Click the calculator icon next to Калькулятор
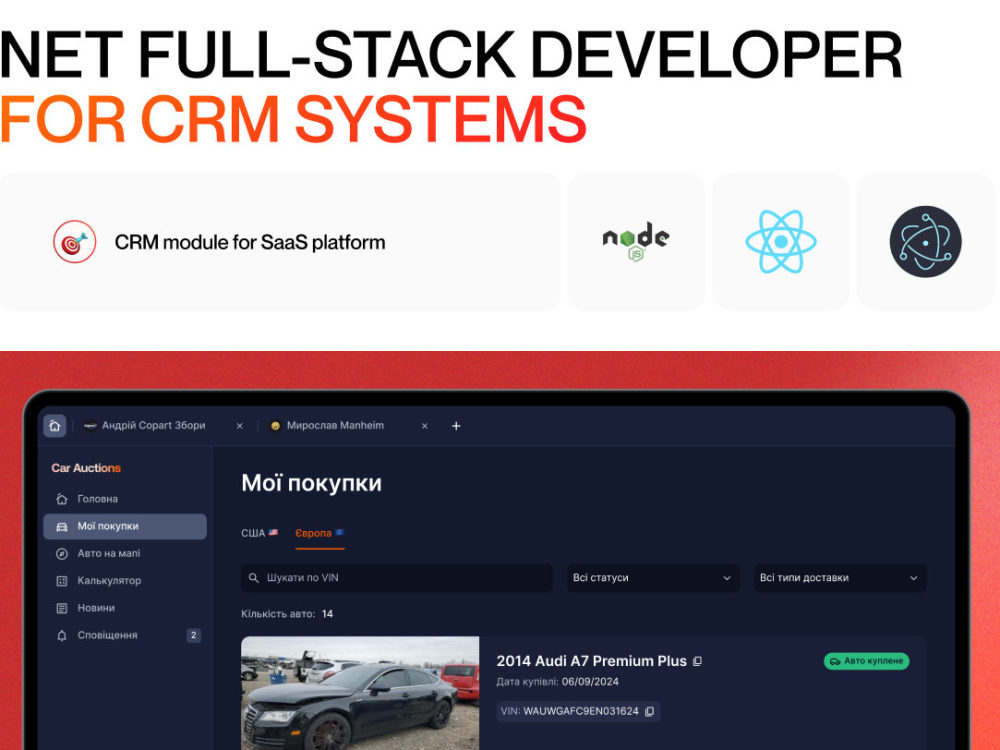The width and height of the screenshot is (1000, 750). 62,581
